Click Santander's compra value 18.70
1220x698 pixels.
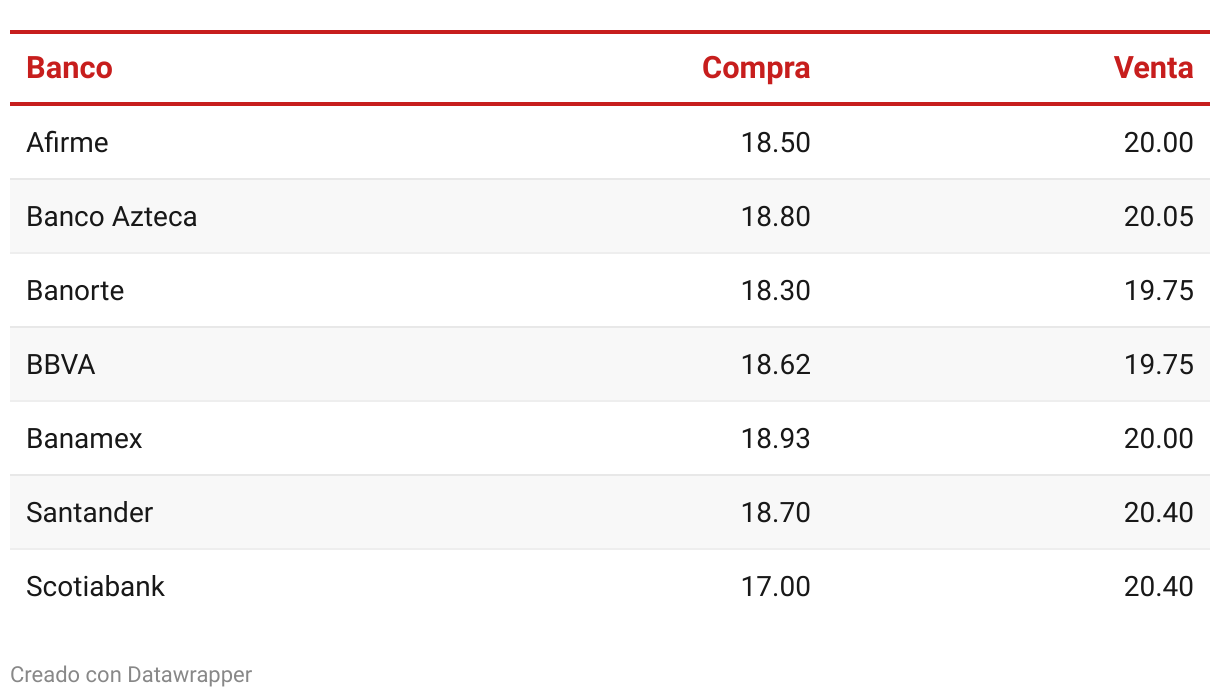tap(776, 512)
